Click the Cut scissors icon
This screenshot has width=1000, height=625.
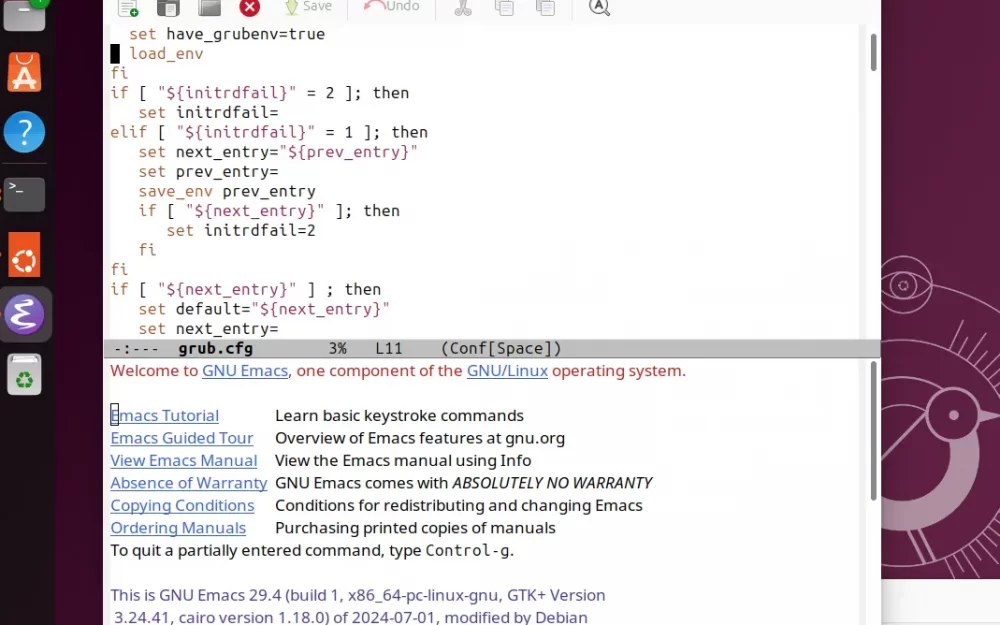click(462, 8)
